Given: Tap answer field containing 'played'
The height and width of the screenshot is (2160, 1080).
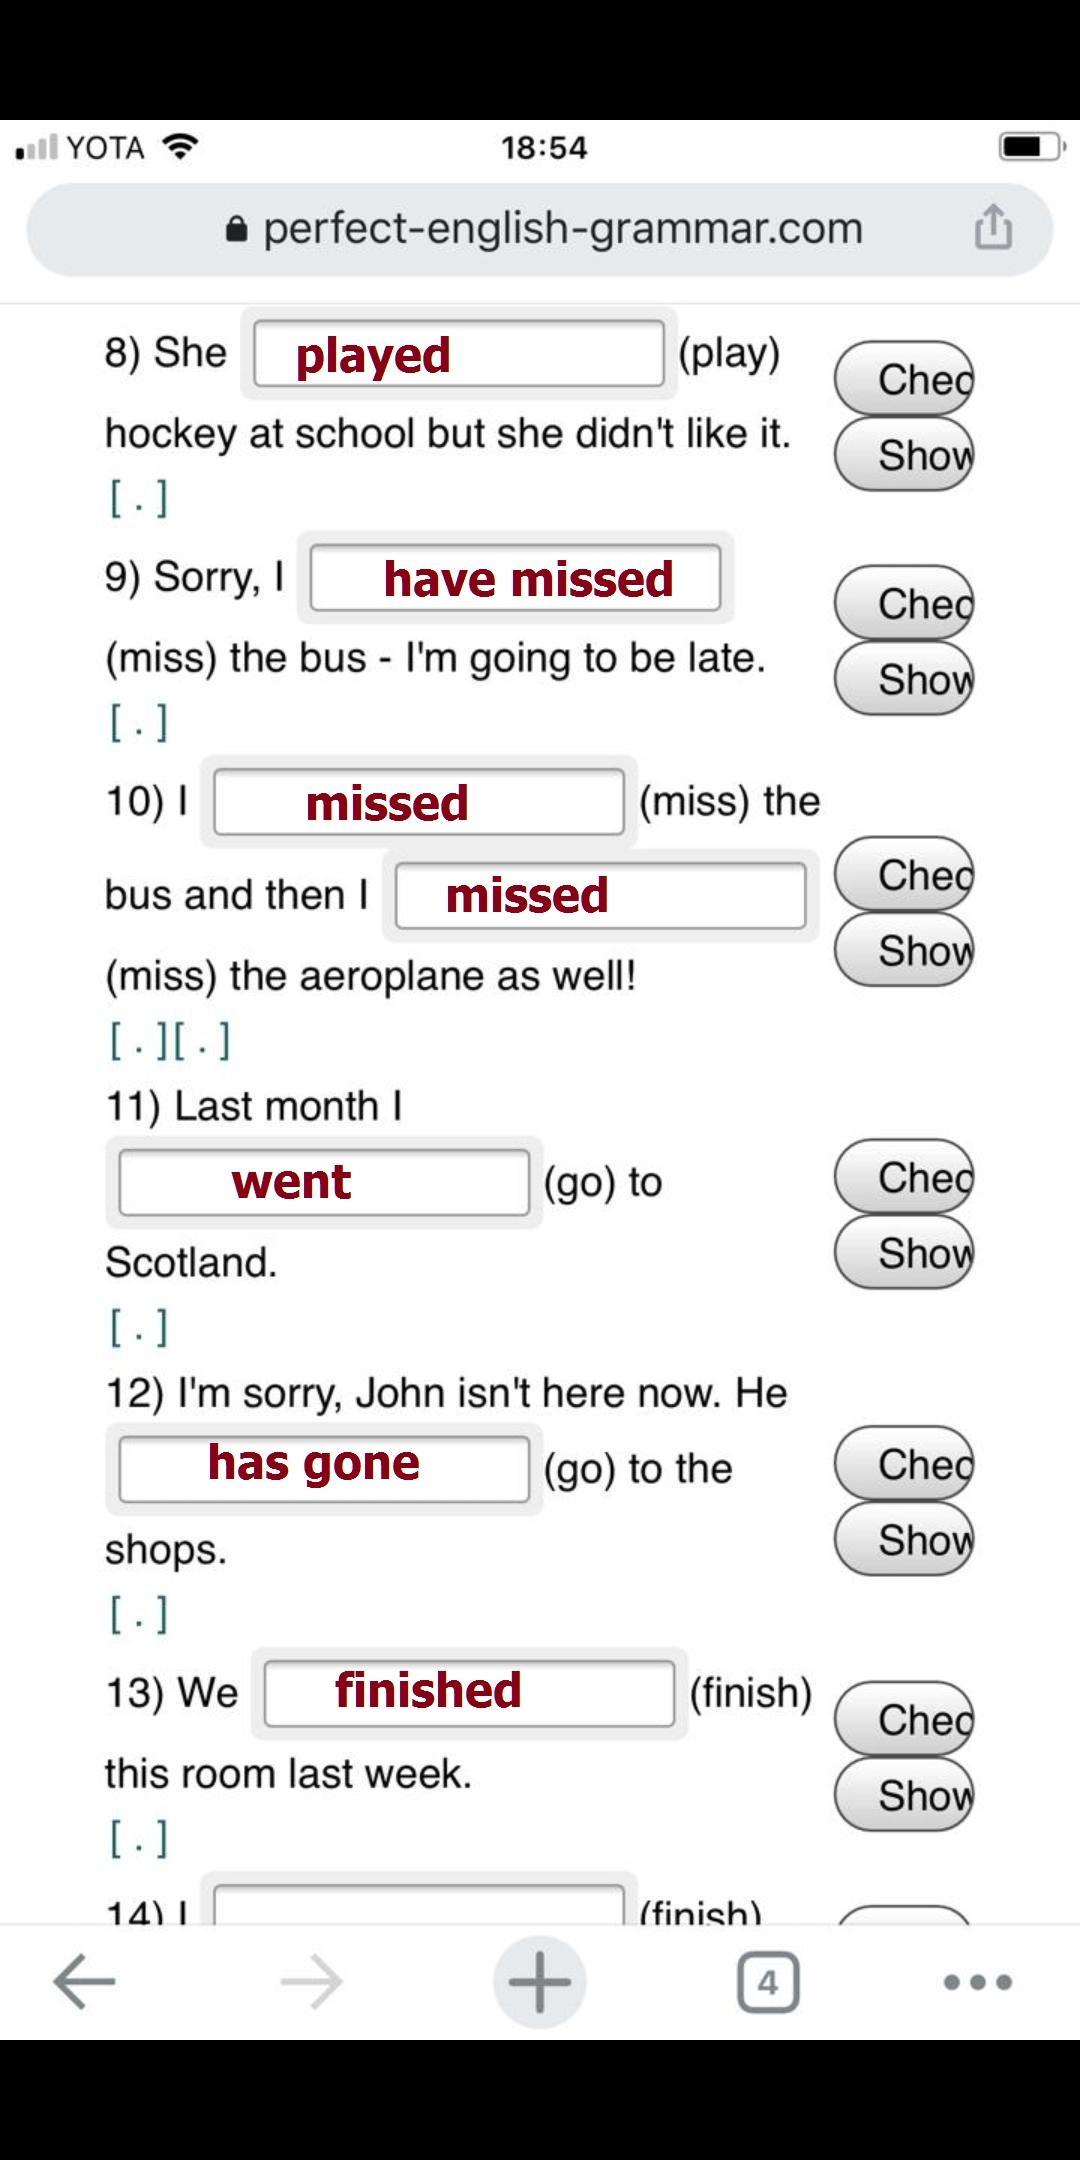Looking at the screenshot, I should (x=459, y=354).
